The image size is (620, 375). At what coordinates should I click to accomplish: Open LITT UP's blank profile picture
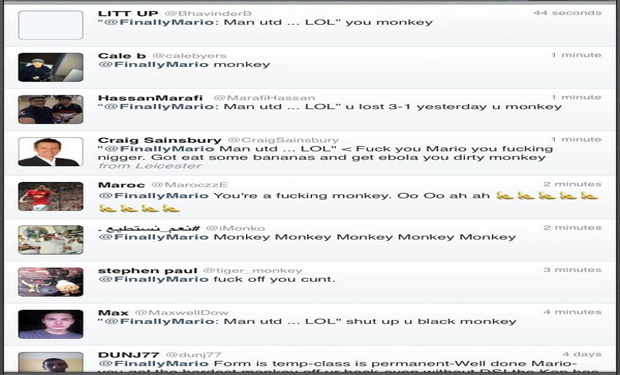tap(51, 25)
